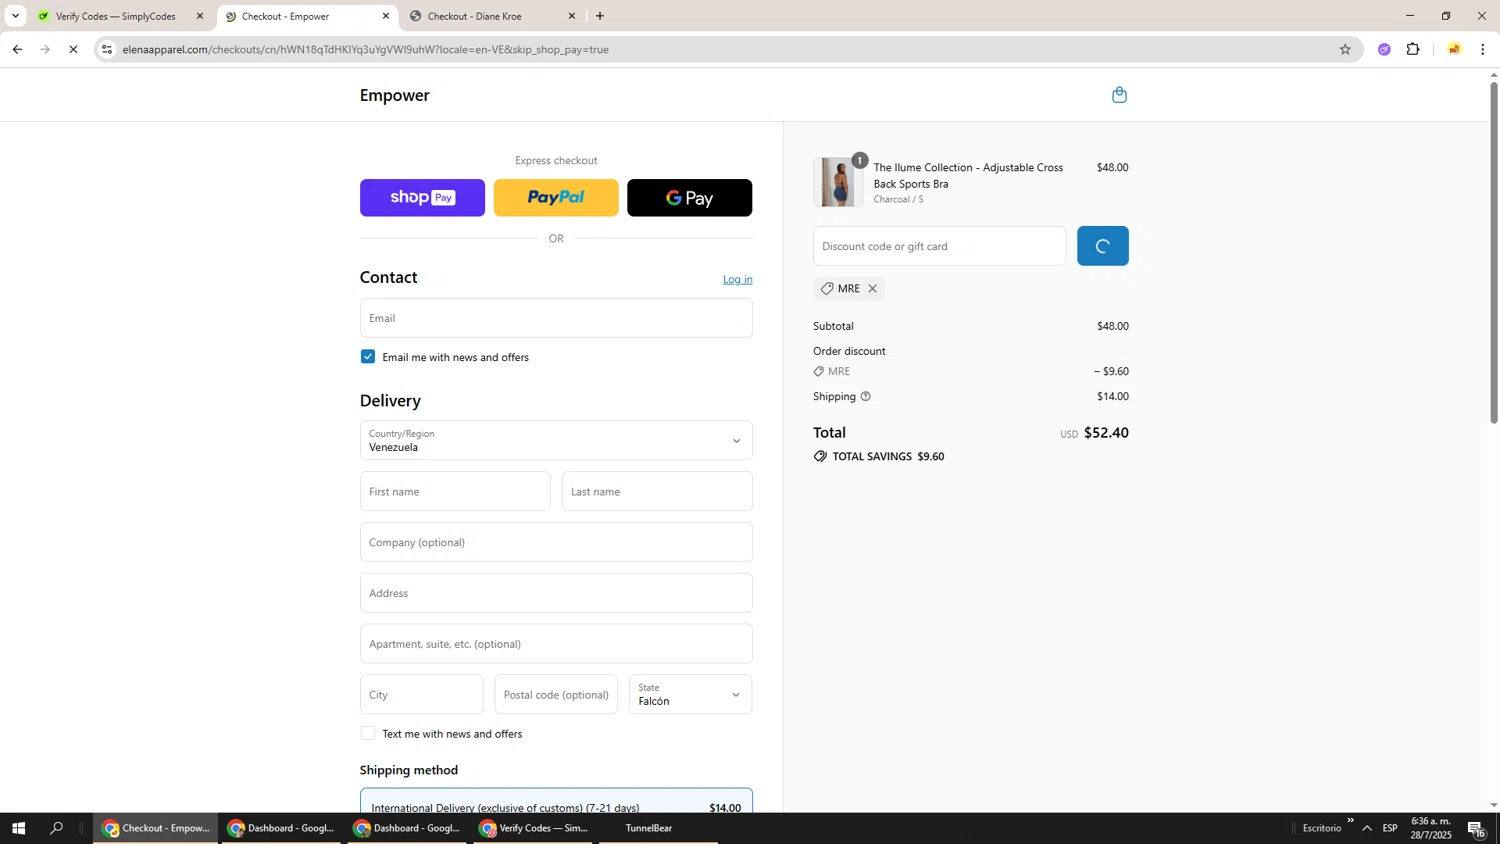The width and height of the screenshot is (1500, 844).
Task: Stop page loading button
Action: click(x=73, y=49)
